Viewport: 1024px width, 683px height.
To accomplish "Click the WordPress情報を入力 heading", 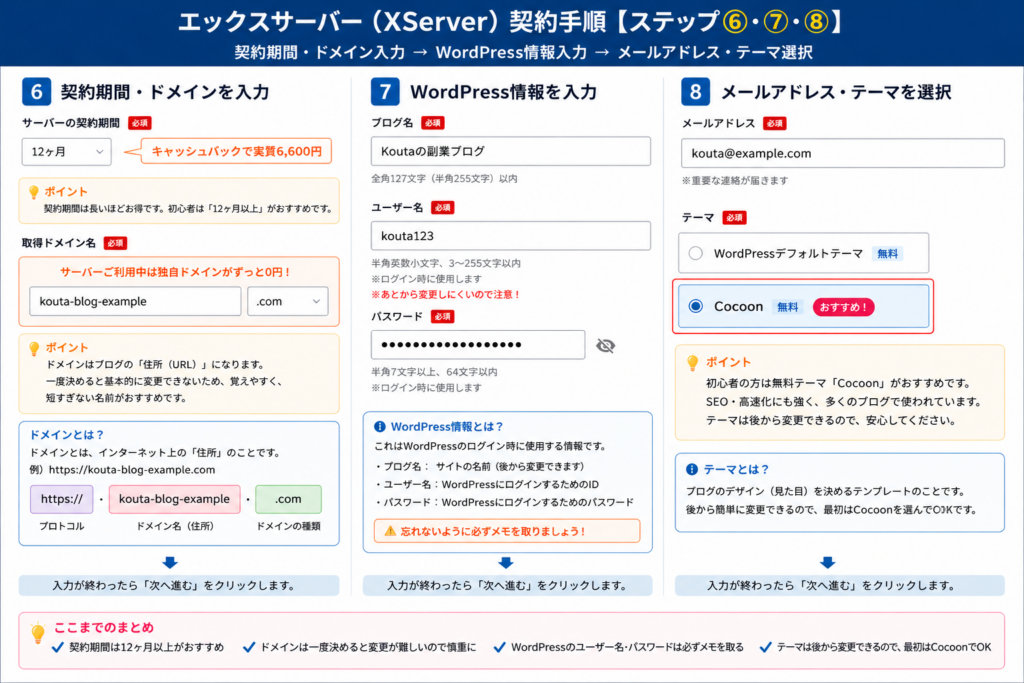I will 504,91.
